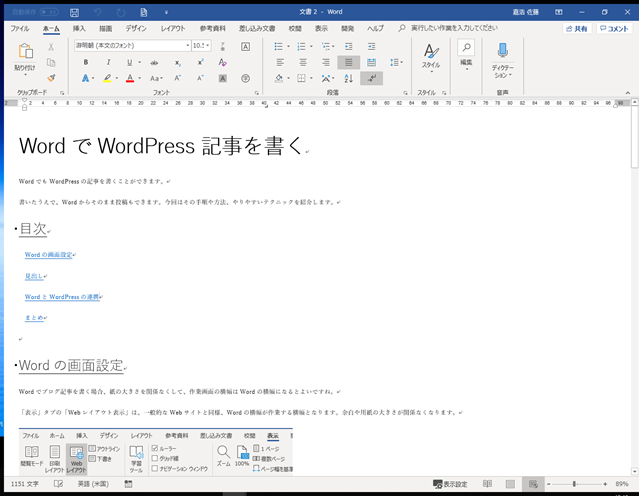639x496 pixels.
Task: Click the search box 実行したい作業を入力してください
Action: [454, 28]
